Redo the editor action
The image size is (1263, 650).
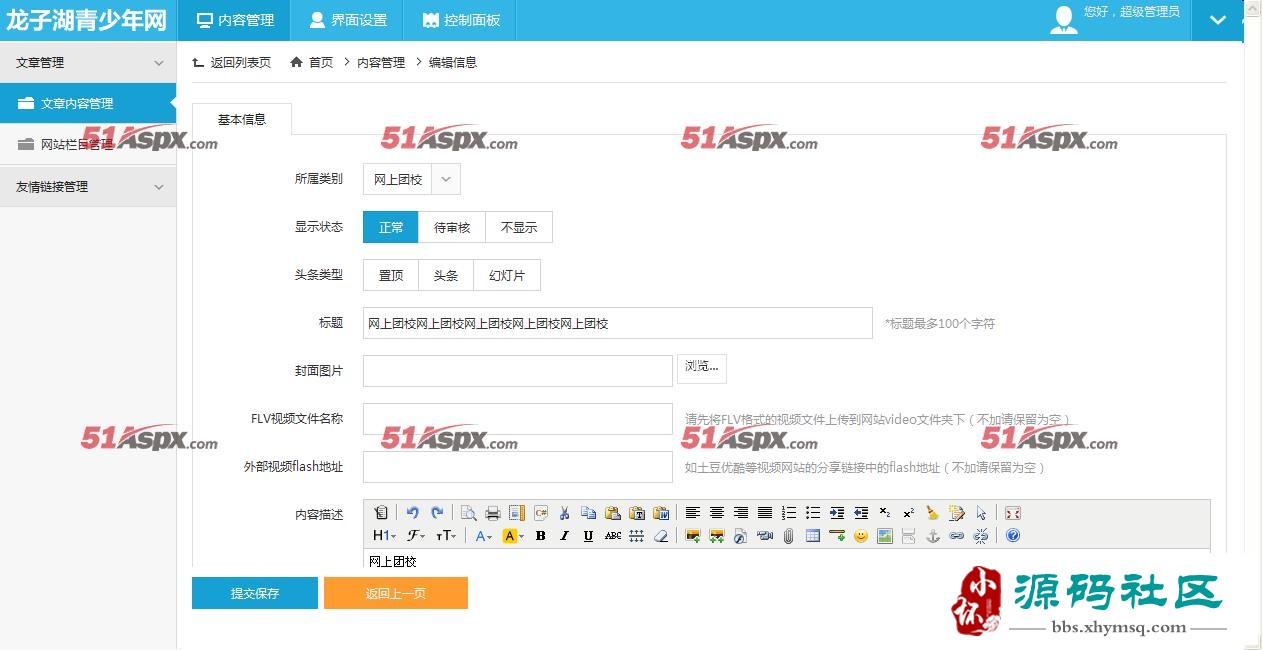(437, 513)
